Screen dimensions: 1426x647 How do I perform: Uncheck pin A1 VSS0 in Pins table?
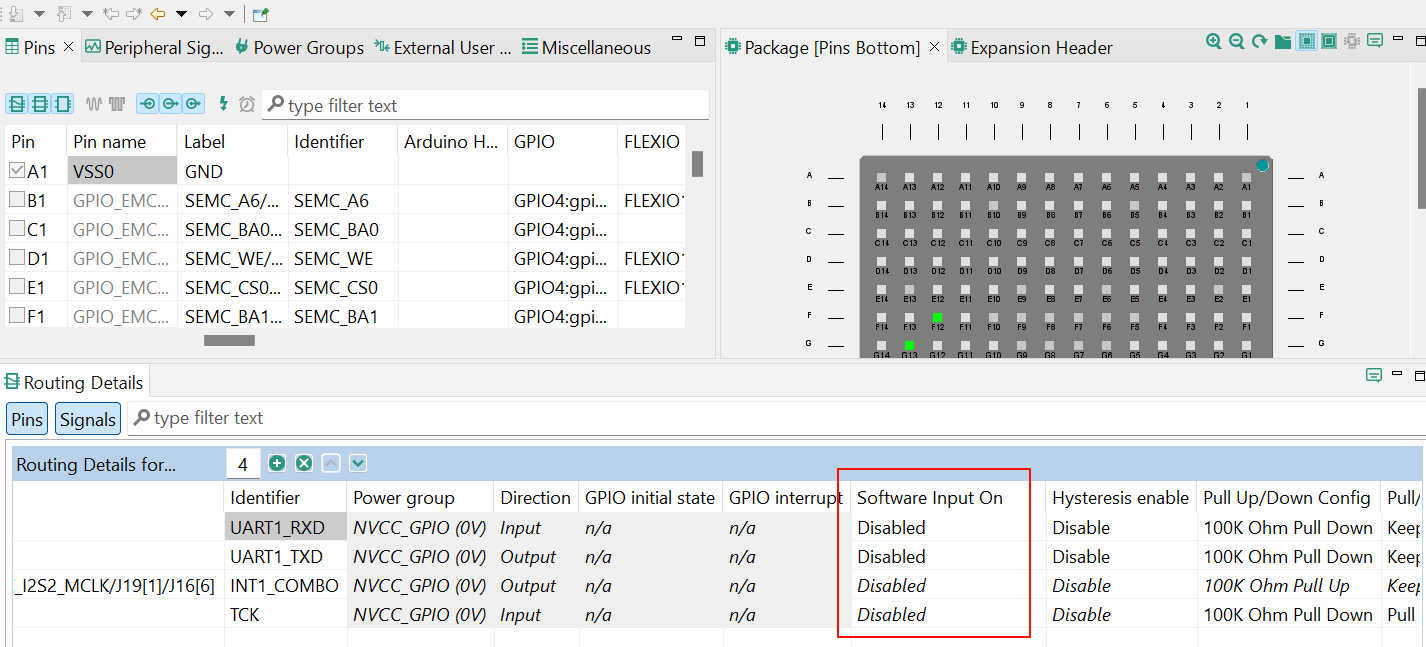[16, 170]
